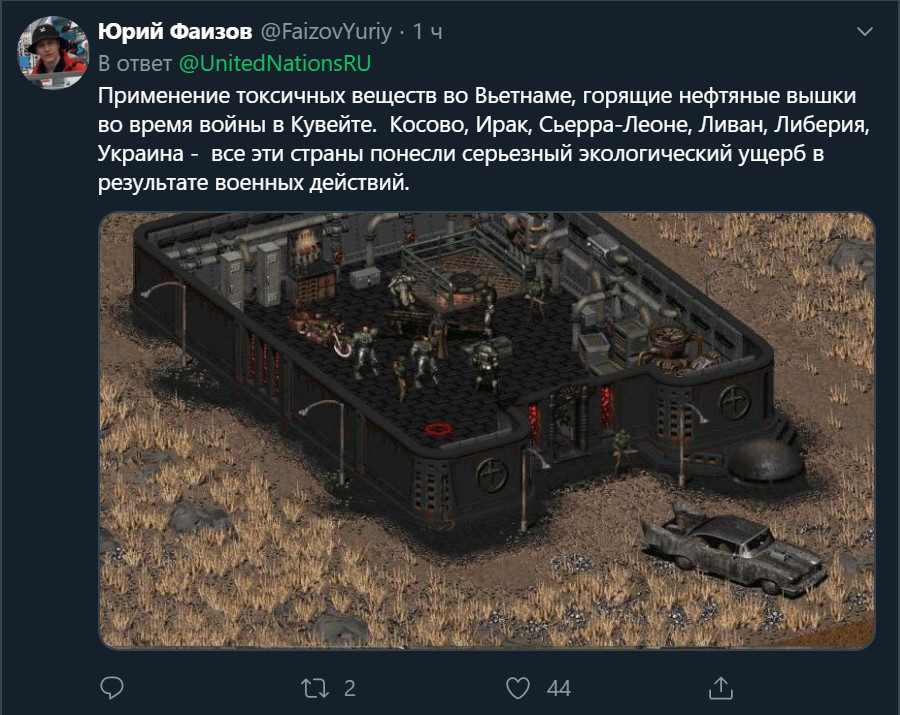
Task: Open the @UnitedNationsRU mention link
Action: click(x=275, y=64)
